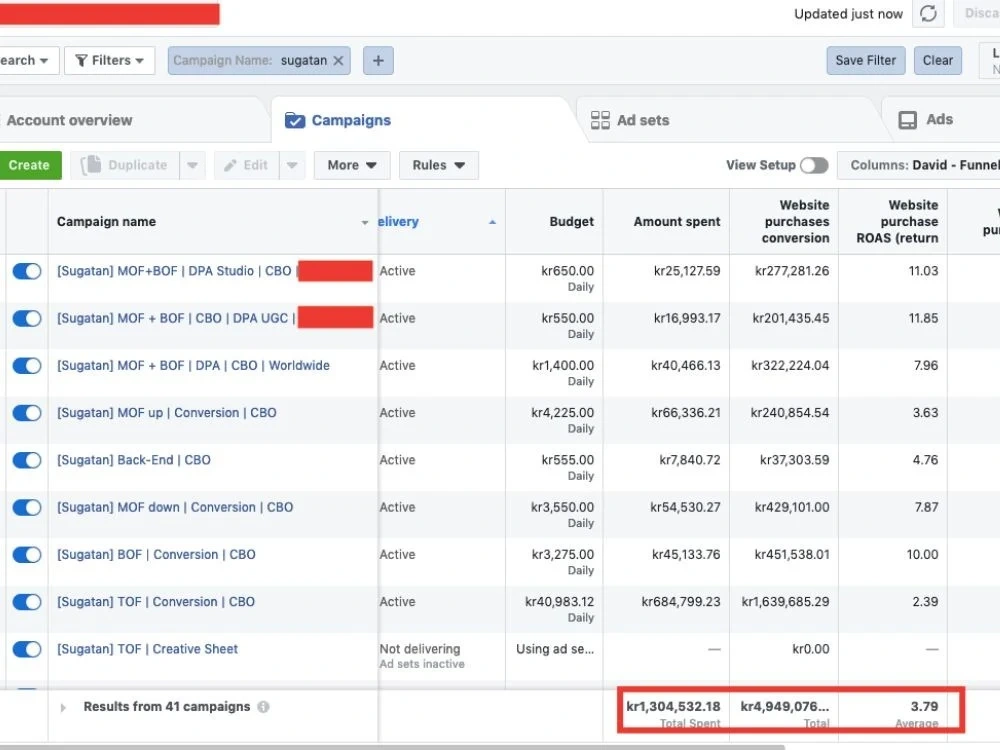The width and height of the screenshot is (1000, 750).
Task: Click the horizontal scrollbar at bottom
Action: tap(392, 747)
